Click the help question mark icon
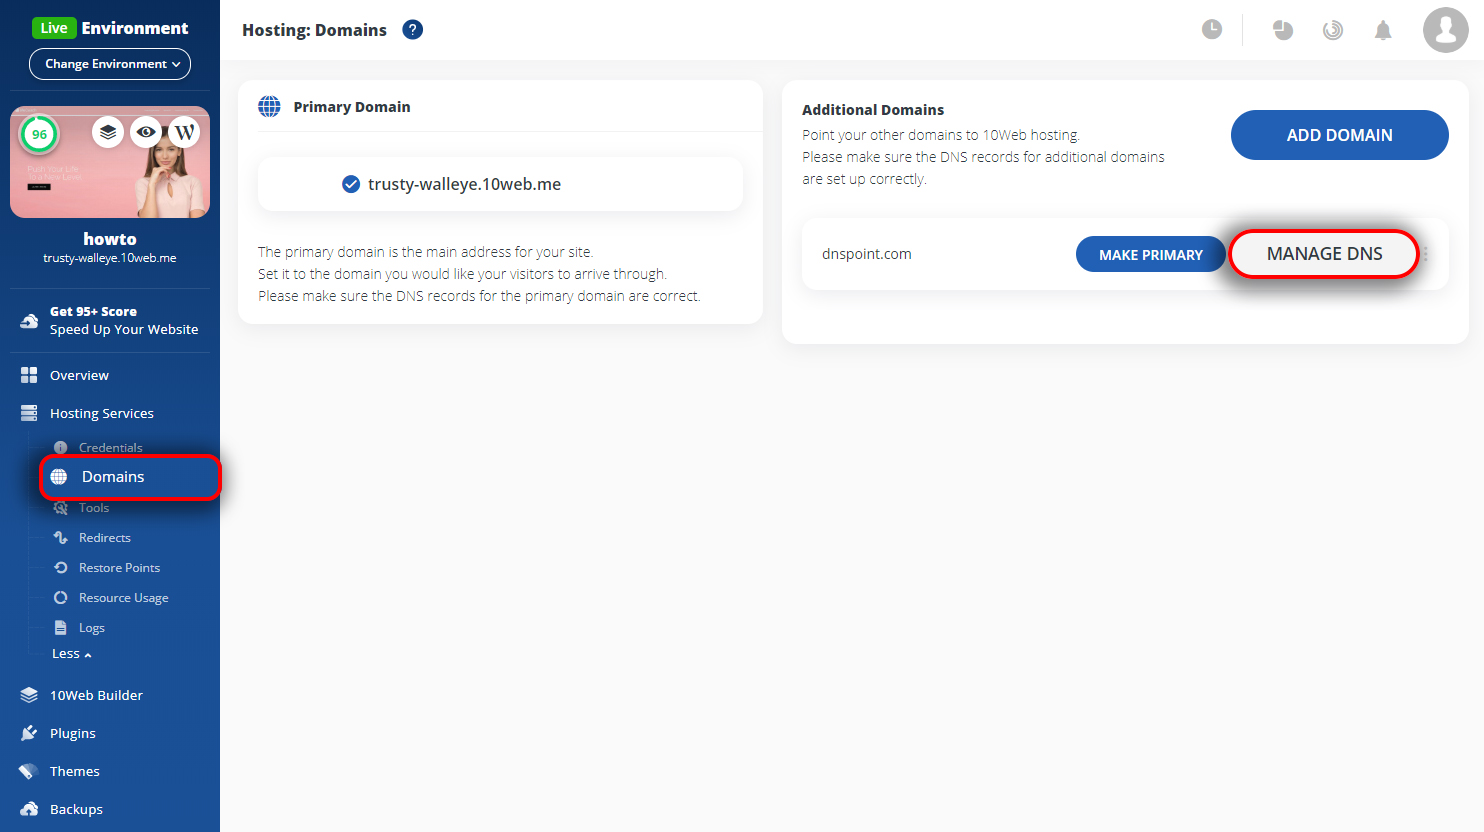This screenshot has height=832, width=1484. (413, 30)
